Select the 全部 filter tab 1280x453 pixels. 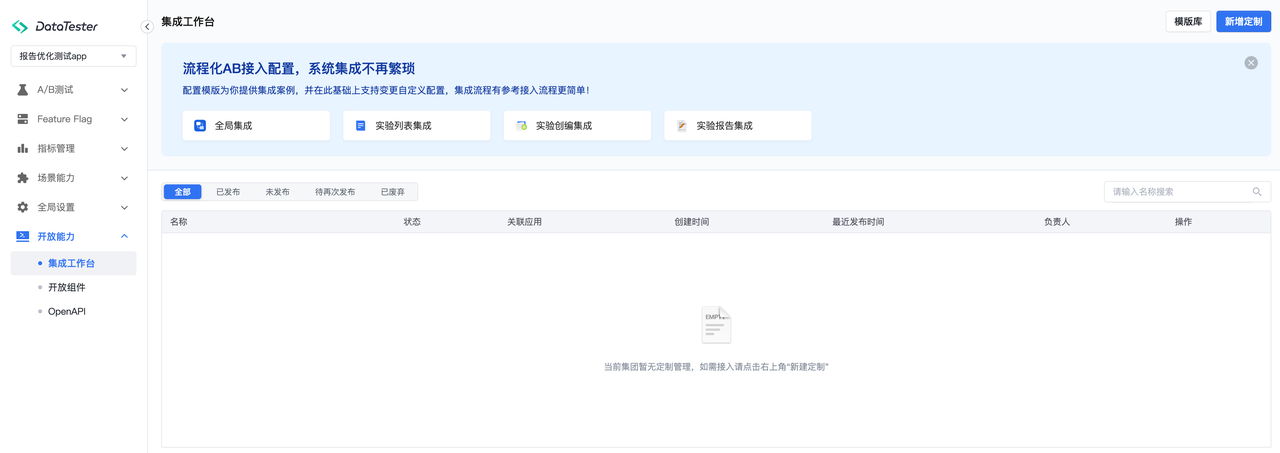click(x=182, y=192)
